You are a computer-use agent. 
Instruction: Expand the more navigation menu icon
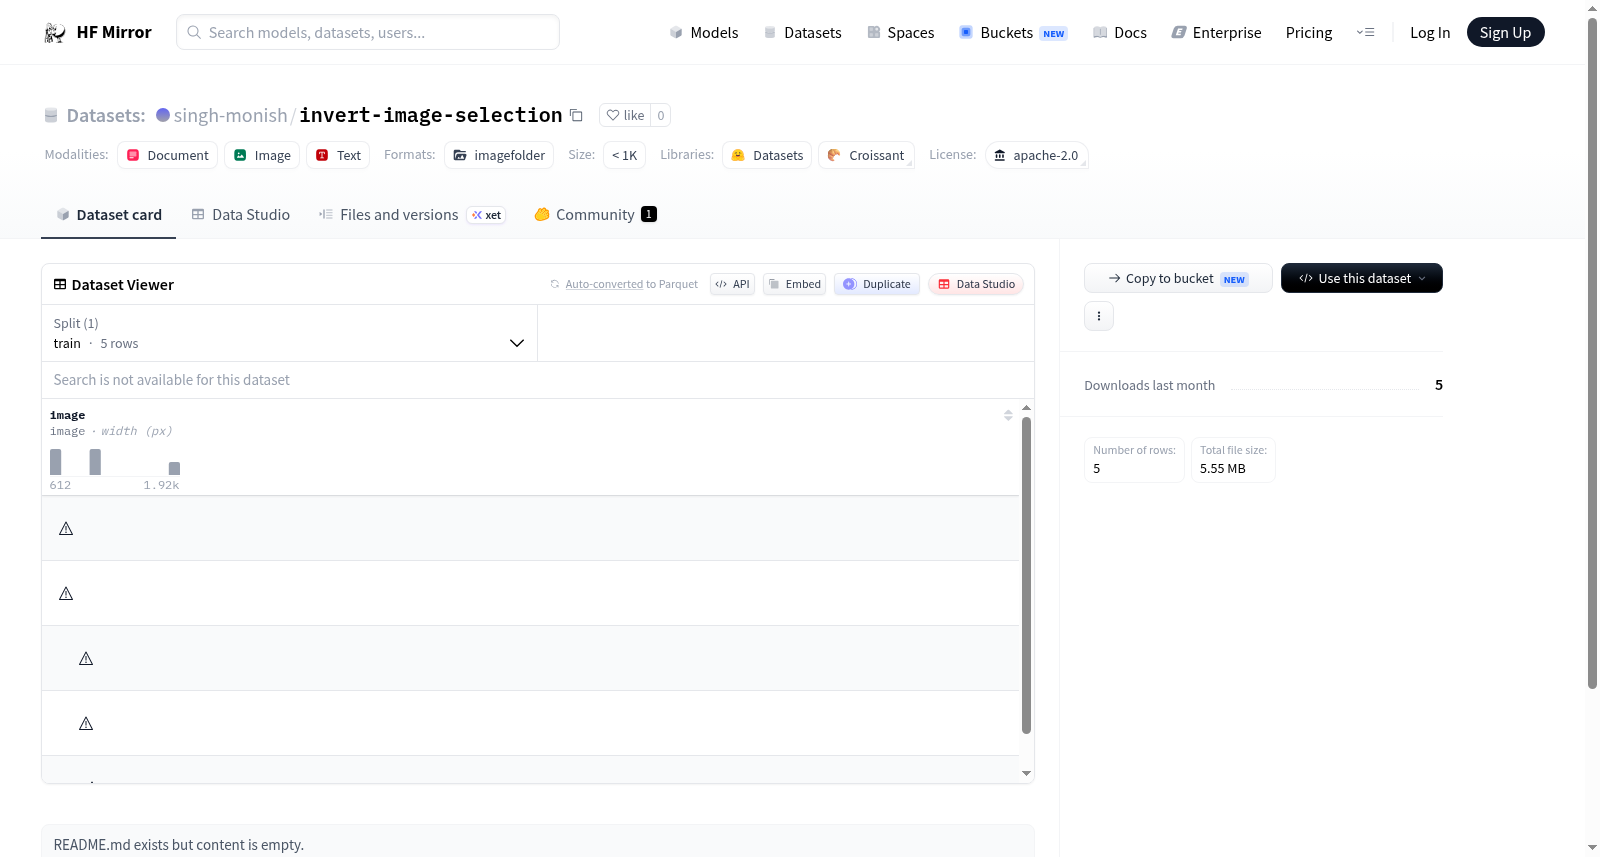point(1365,33)
